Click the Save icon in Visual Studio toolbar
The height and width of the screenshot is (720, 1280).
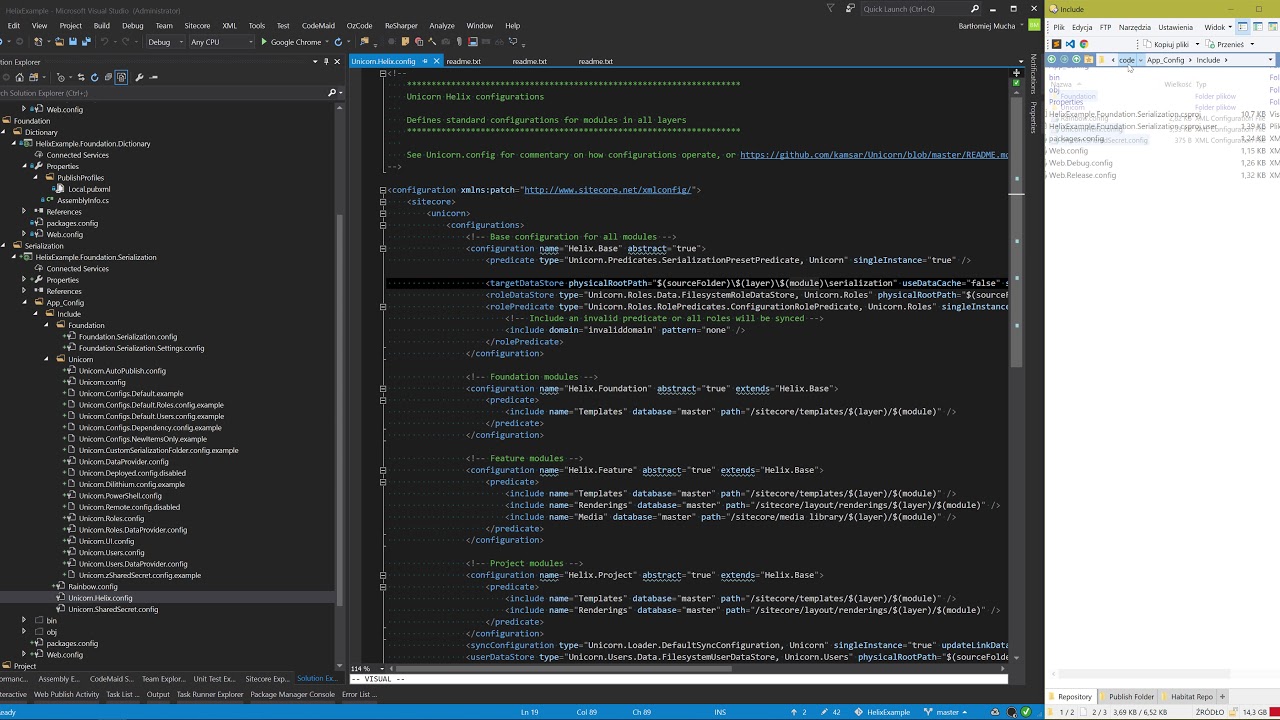tap(73, 42)
